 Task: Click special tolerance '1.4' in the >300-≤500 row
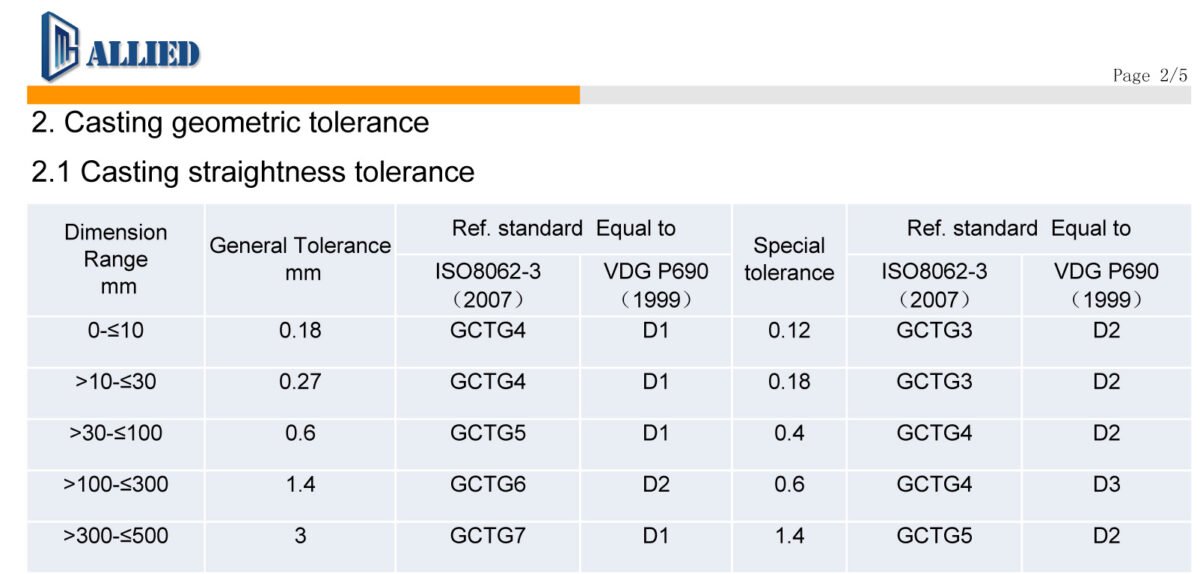[x=789, y=536]
